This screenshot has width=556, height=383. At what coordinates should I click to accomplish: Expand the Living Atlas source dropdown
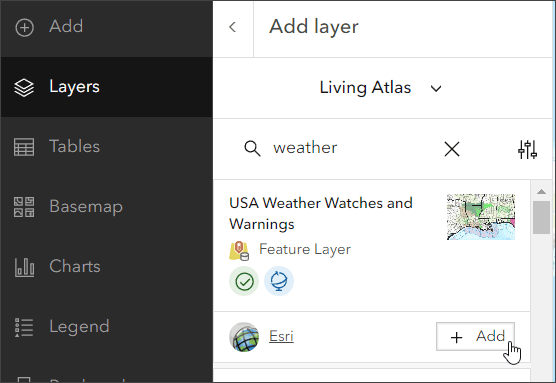click(x=381, y=88)
